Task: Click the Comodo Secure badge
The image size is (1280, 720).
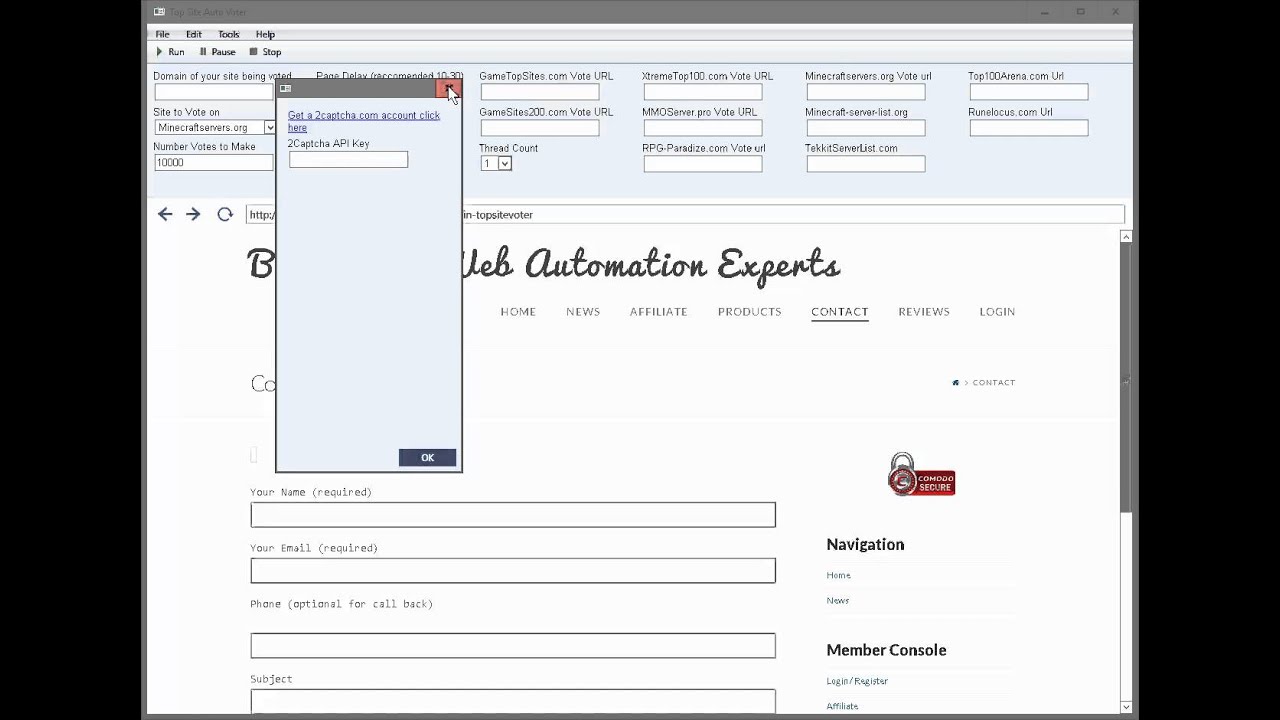Action: click(922, 475)
